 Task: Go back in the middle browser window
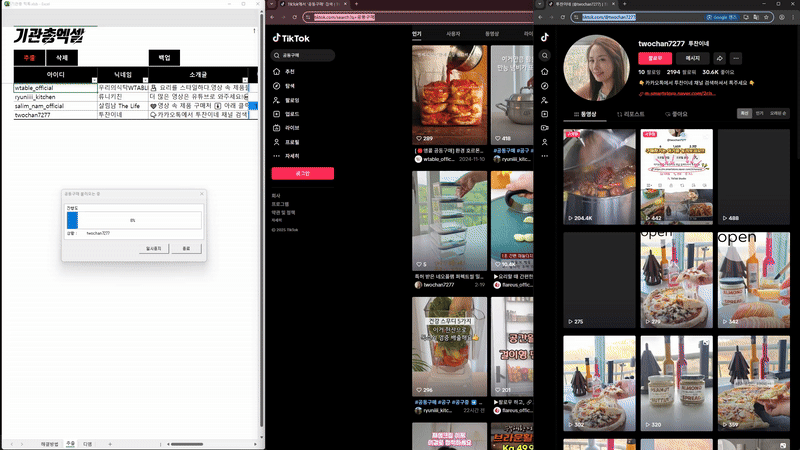point(272,17)
